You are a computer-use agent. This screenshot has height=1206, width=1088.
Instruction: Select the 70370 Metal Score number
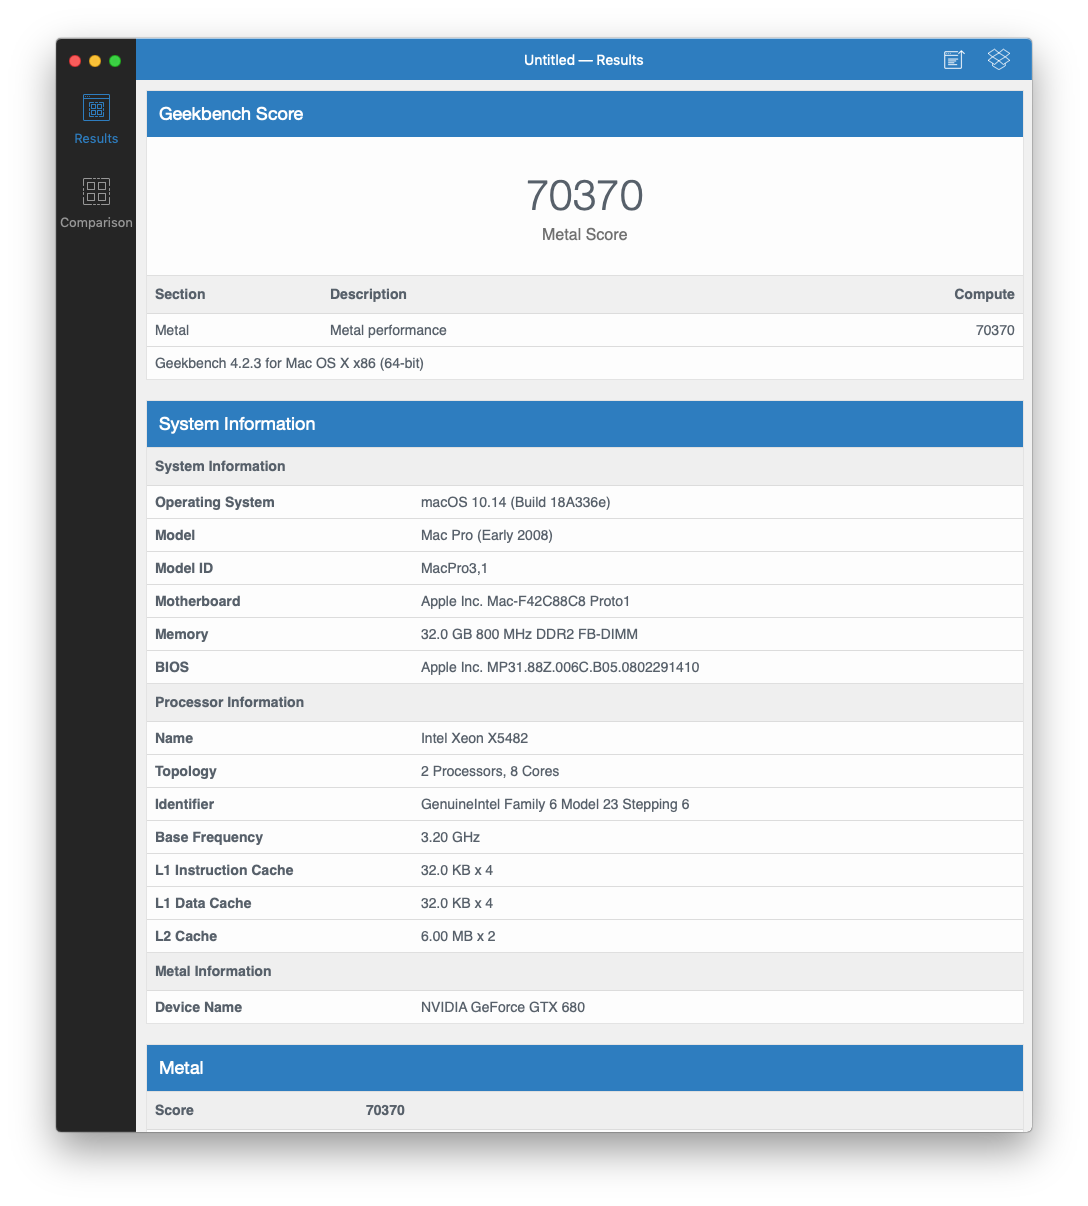pyautogui.click(x=585, y=195)
